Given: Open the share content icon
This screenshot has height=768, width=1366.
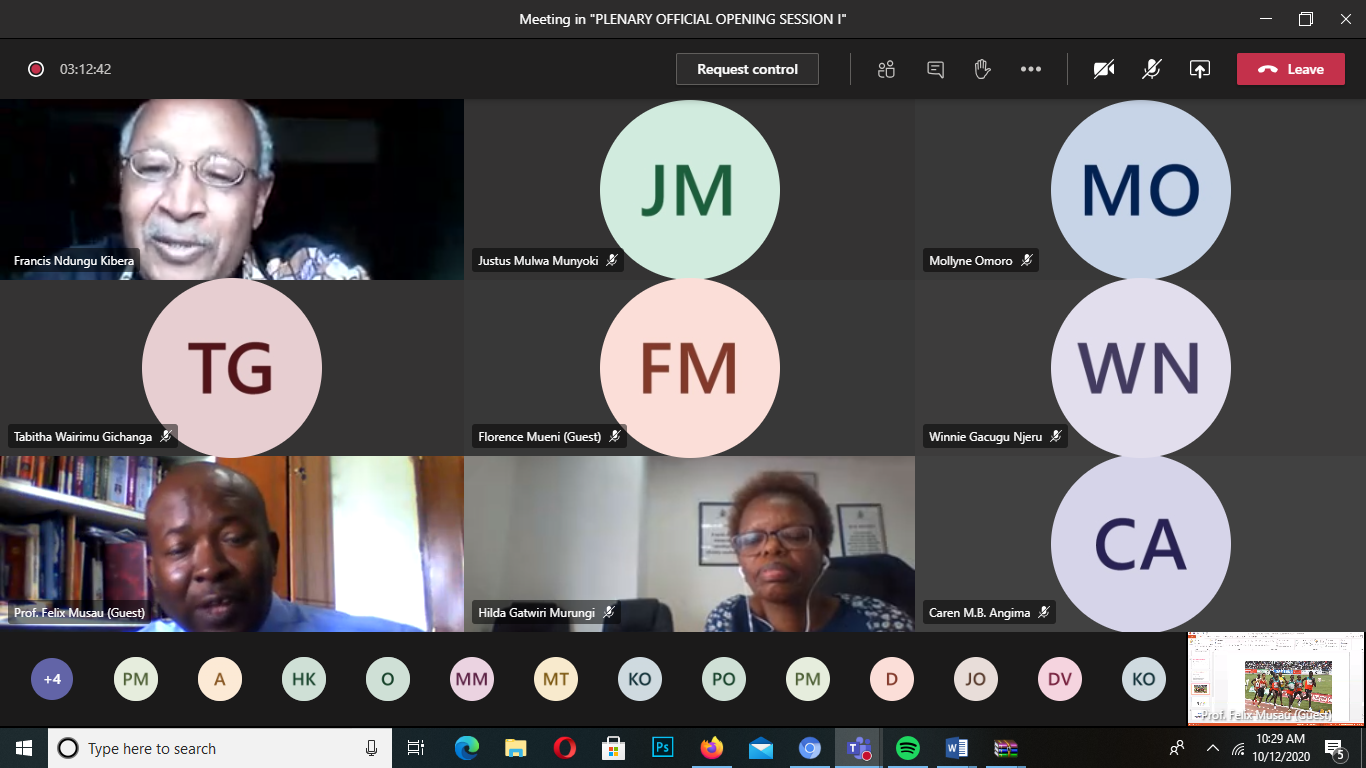Looking at the screenshot, I should point(1199,69).
